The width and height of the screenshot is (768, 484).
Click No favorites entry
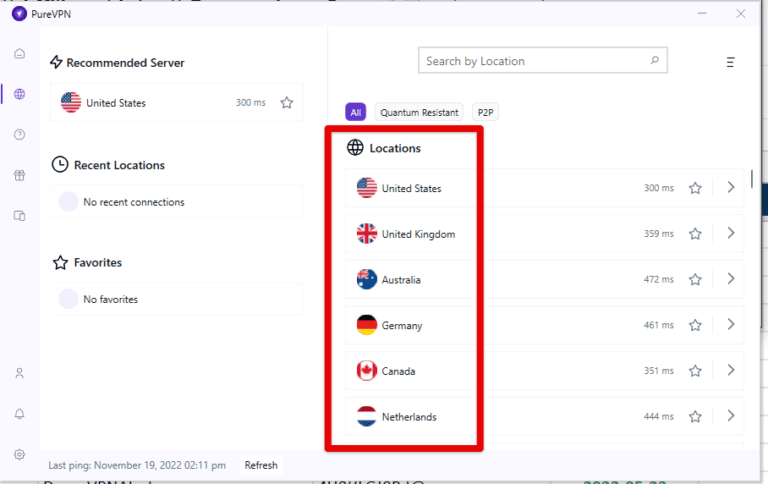tap(176, 299)
